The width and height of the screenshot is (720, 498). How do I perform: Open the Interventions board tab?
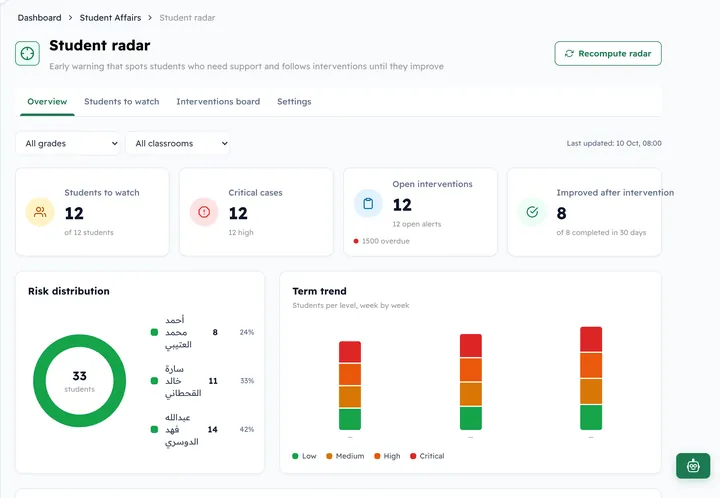218,101
